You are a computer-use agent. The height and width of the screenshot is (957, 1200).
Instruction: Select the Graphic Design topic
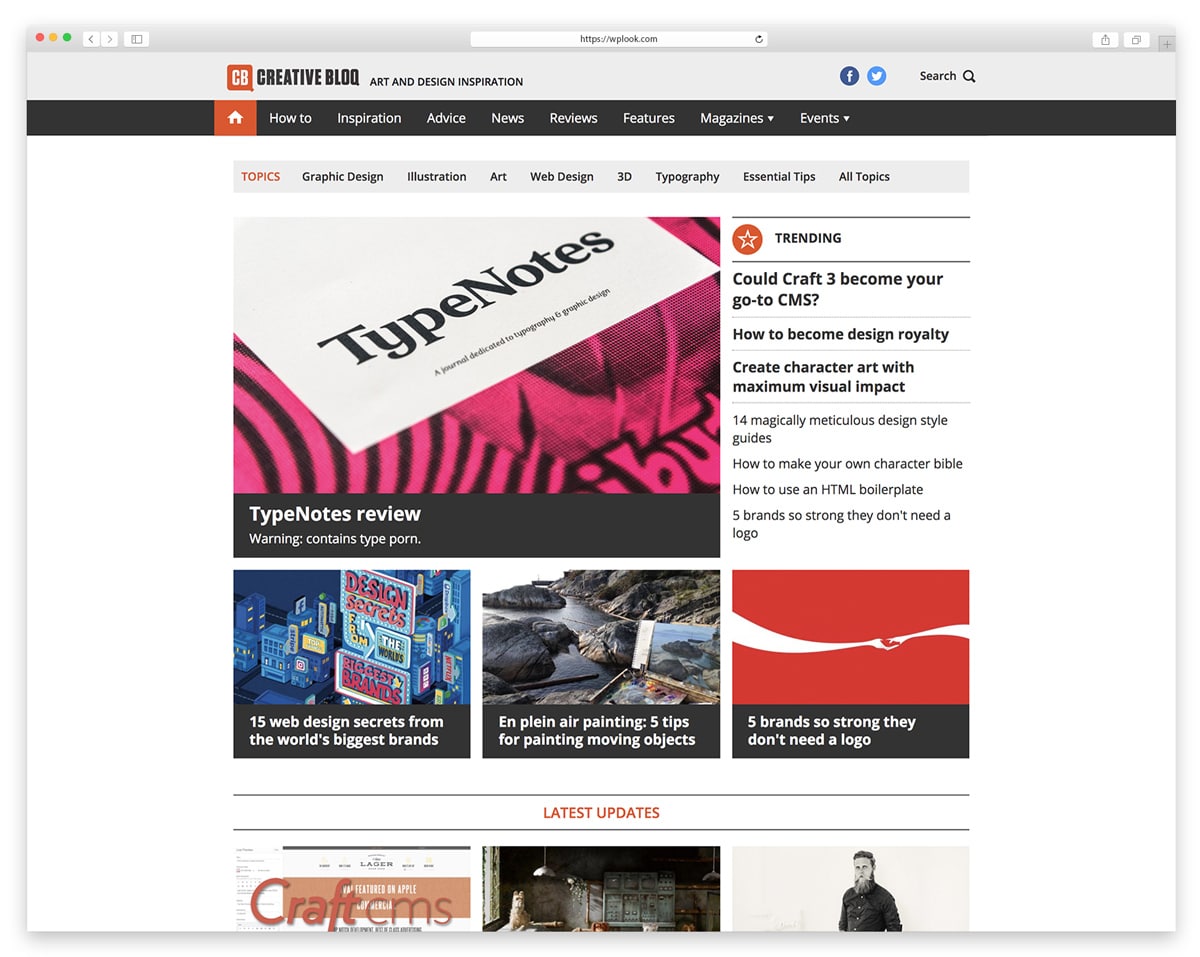343,177
